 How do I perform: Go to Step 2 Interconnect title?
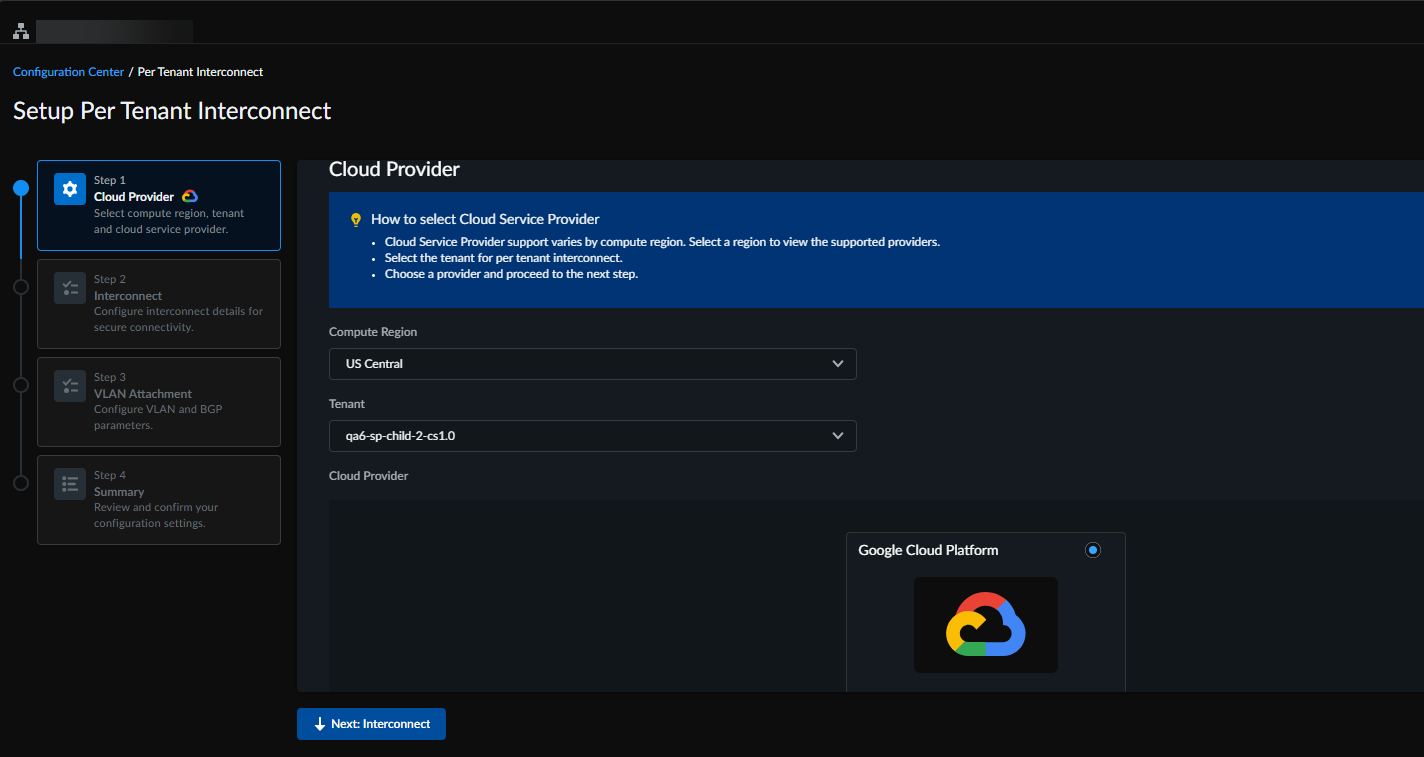(x=128, y=296)
